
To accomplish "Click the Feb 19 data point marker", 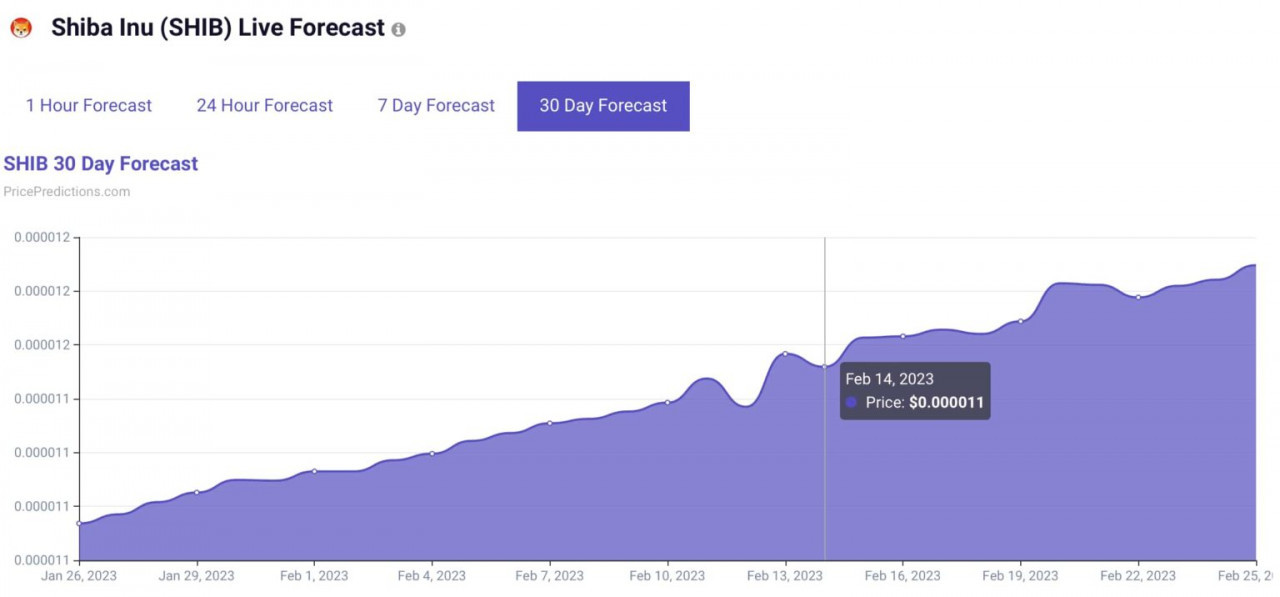I will (x=1021, y=321).
